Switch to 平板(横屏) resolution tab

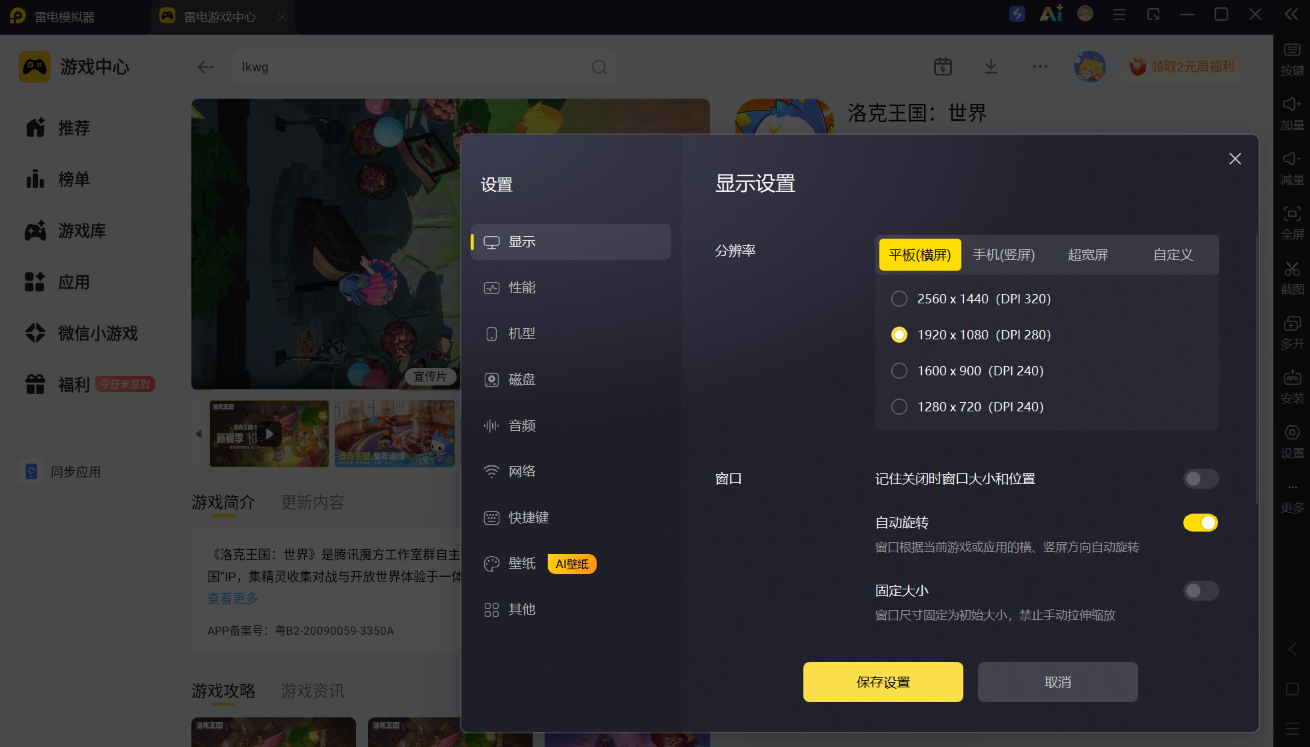tap(920, 255)
